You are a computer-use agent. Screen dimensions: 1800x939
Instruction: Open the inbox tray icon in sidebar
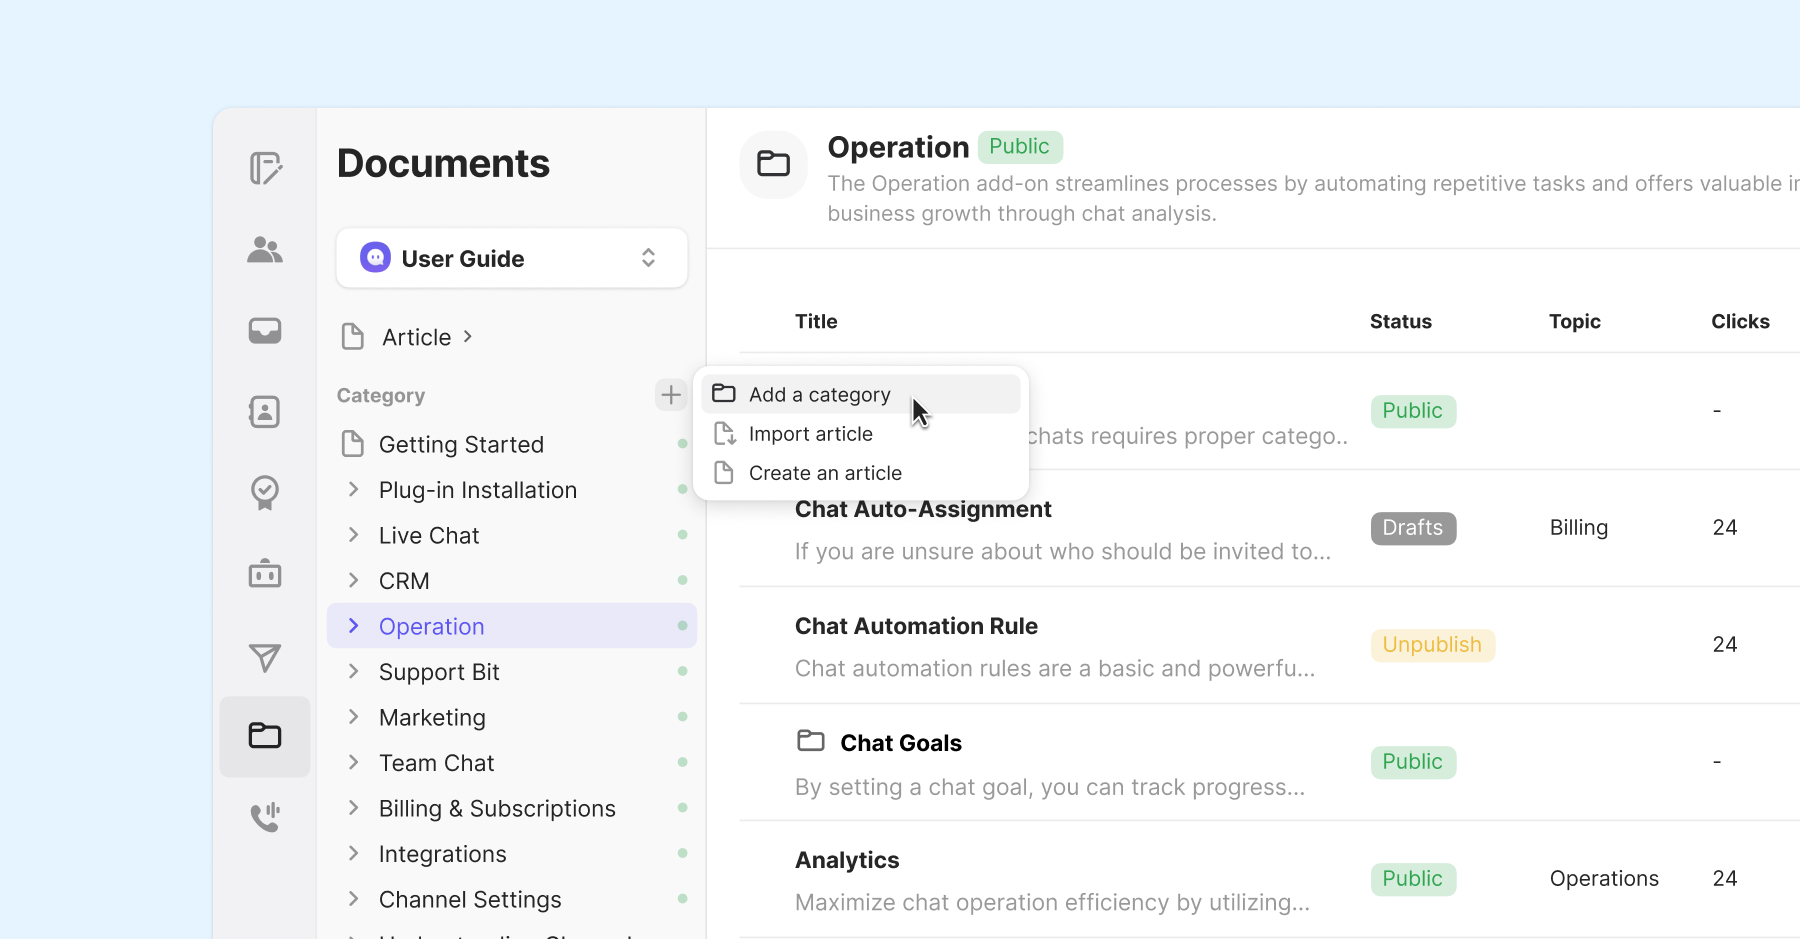[x=265, y=330]
